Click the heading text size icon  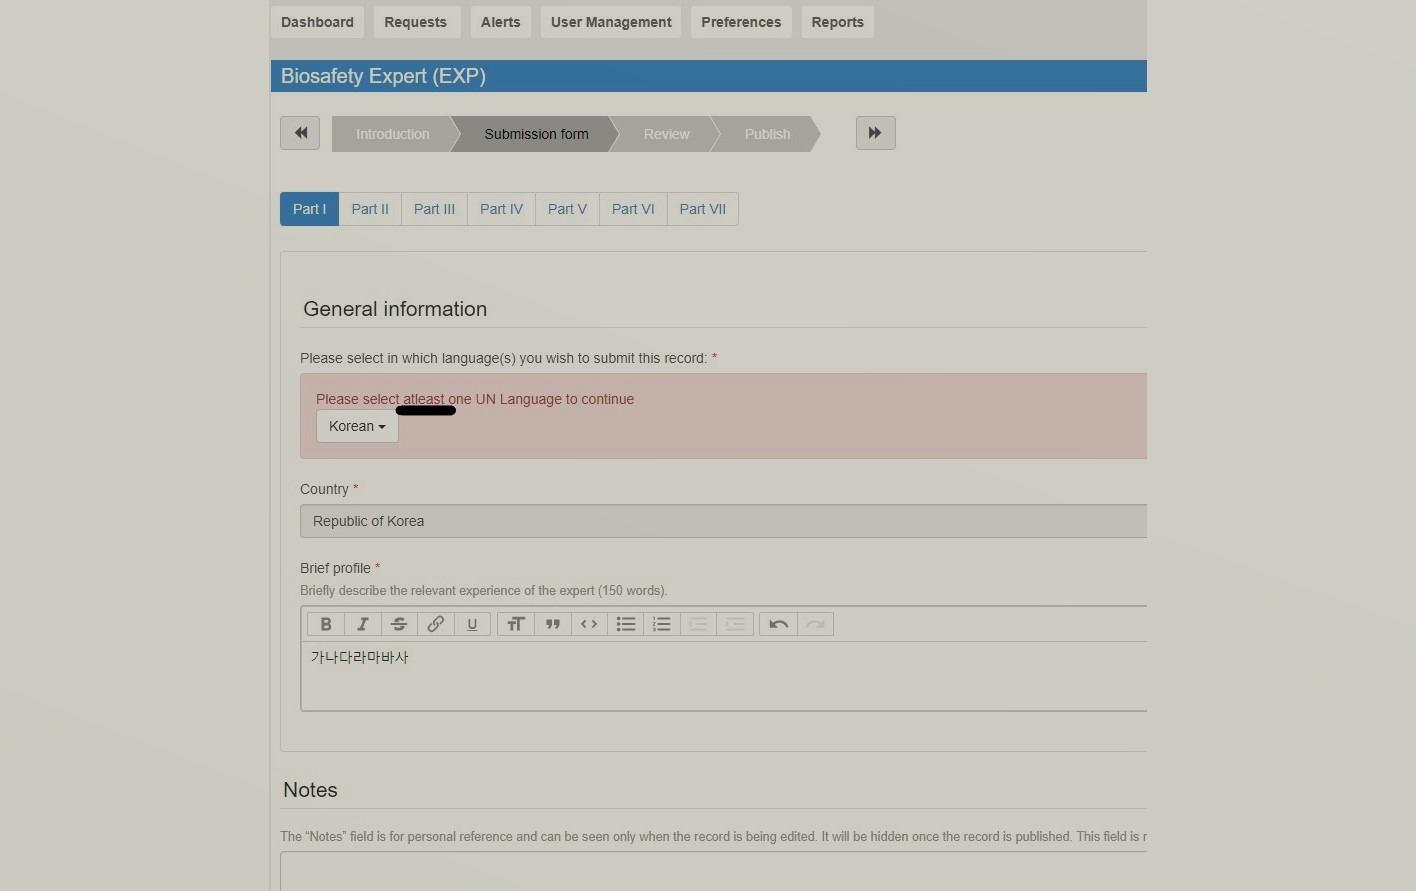pos(516,624)
